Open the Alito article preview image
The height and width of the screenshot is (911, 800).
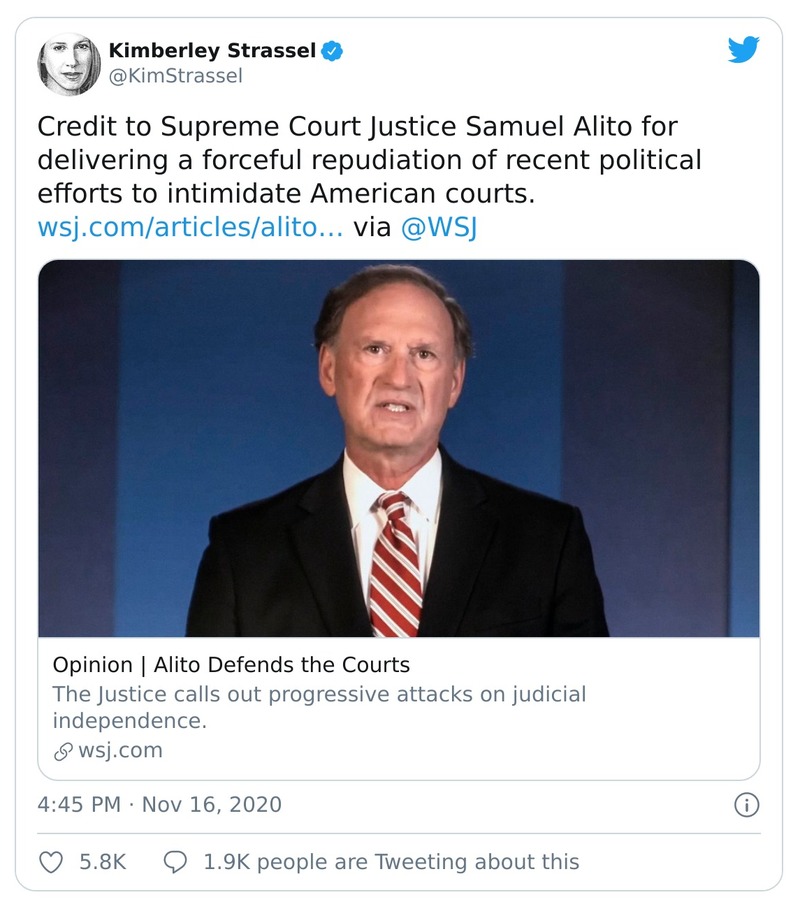398,448
